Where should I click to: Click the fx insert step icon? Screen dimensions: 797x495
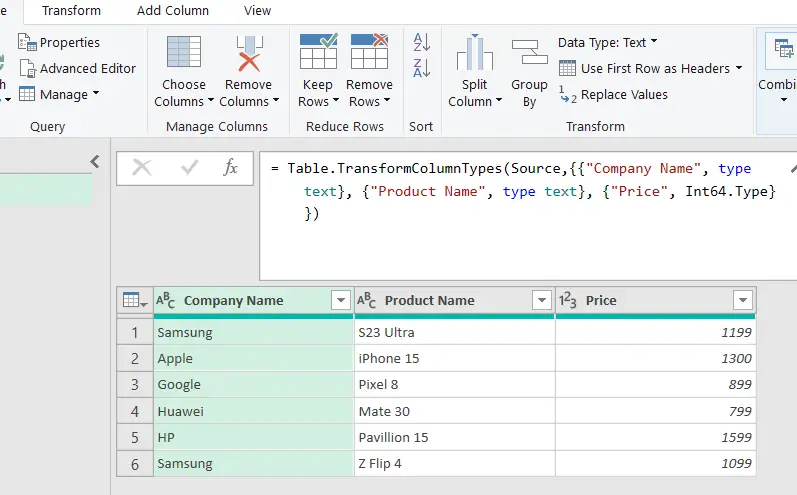pyautogui.click(x=230, y=167)
